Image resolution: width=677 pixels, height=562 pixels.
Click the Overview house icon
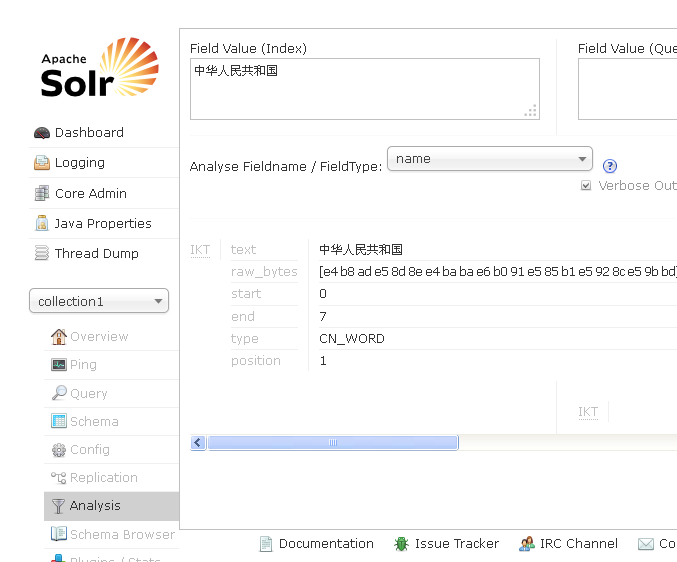pyautogui.click(x=59, y=337)
